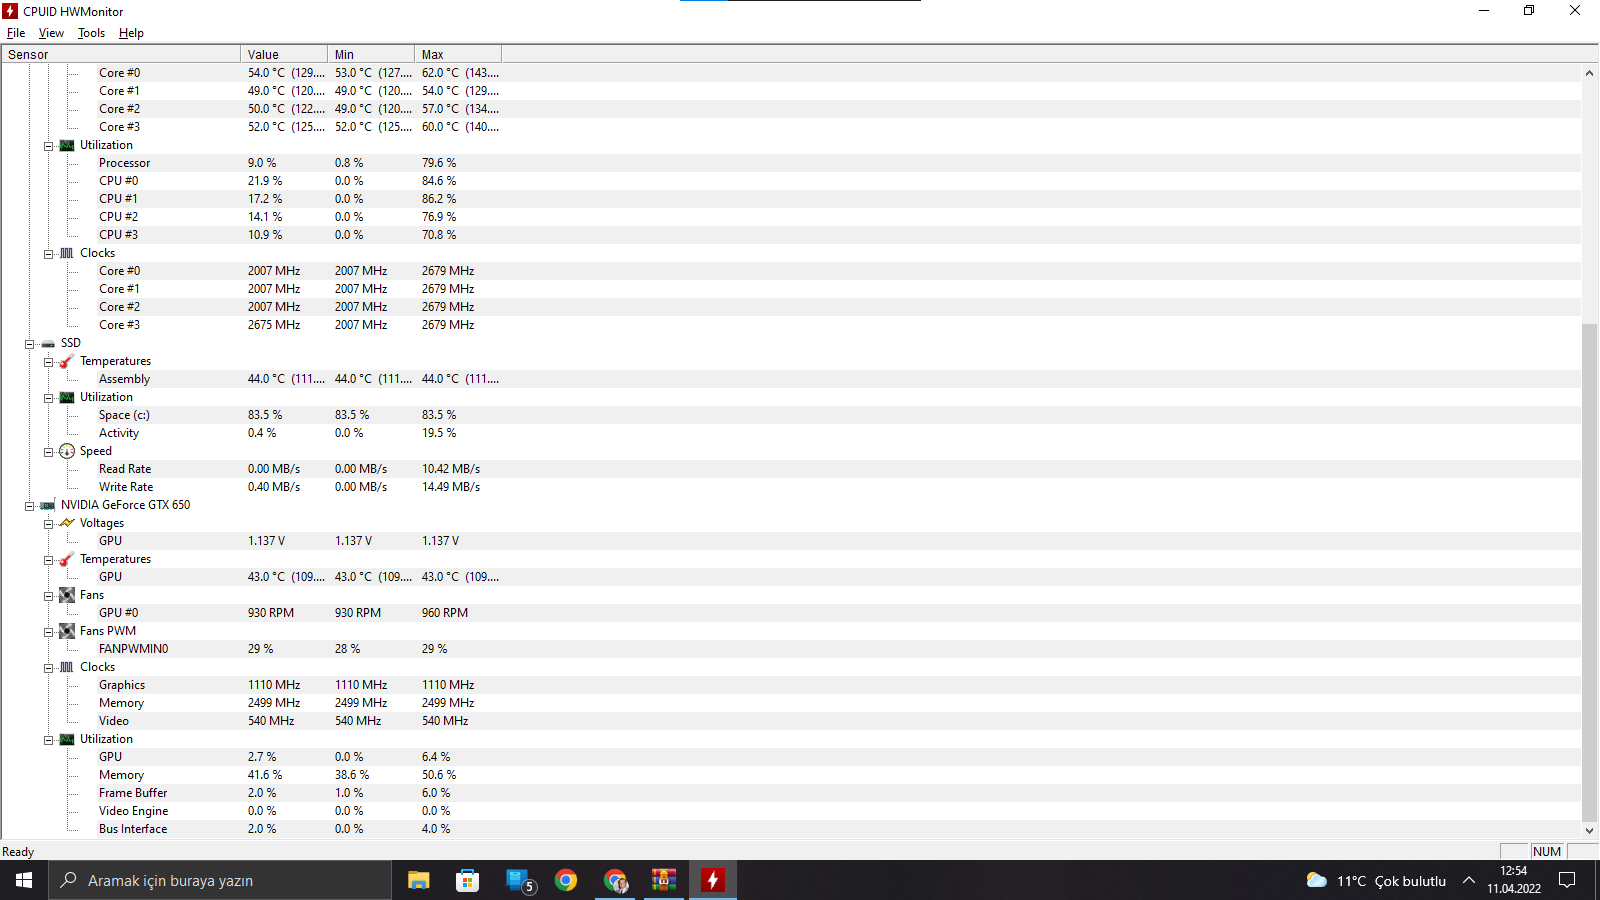Click the Clocks icon above the Graphics row
The image size is (1600, 900).
tap(67, 667)
